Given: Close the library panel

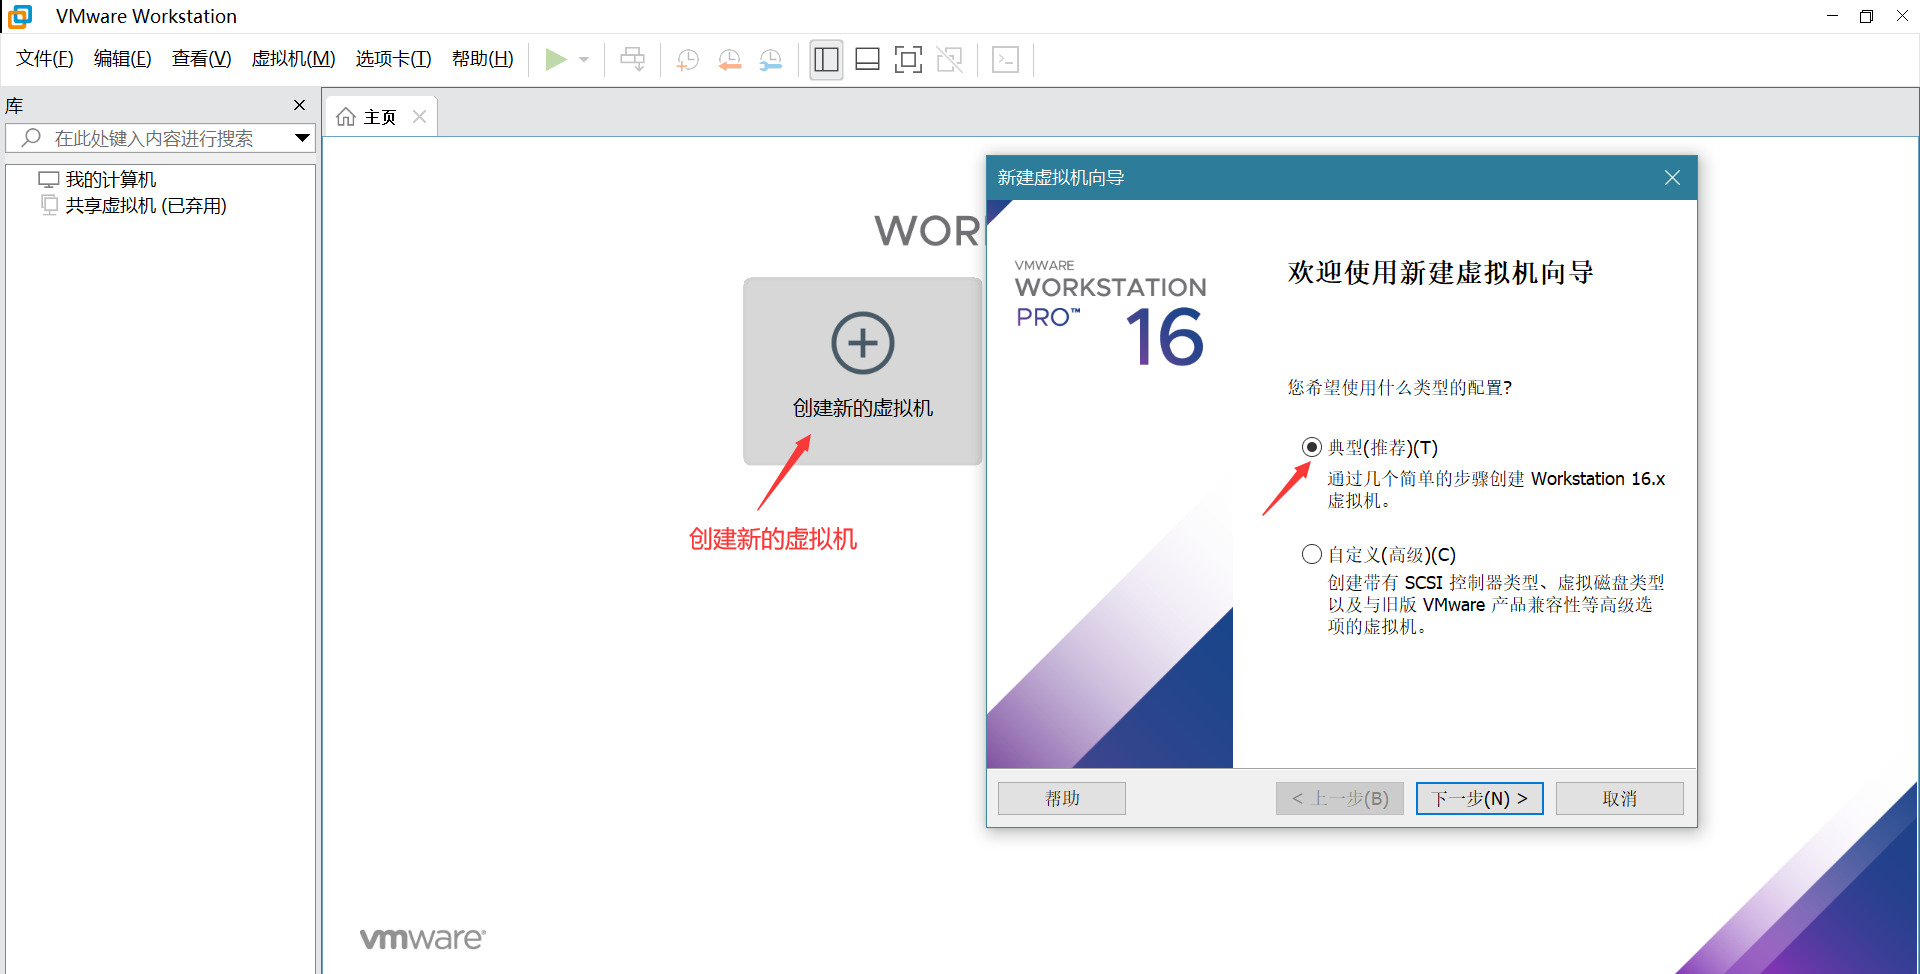Looking at the screenshot, I should 299,105.
